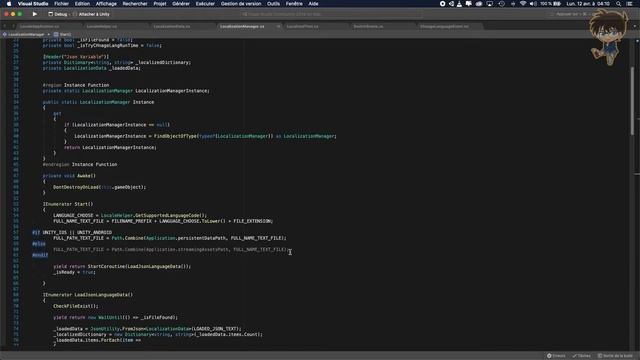Viewport: 640px width, 360px height.
Task: Click the Time Machine menu bar icon
Action: (501, 4)
